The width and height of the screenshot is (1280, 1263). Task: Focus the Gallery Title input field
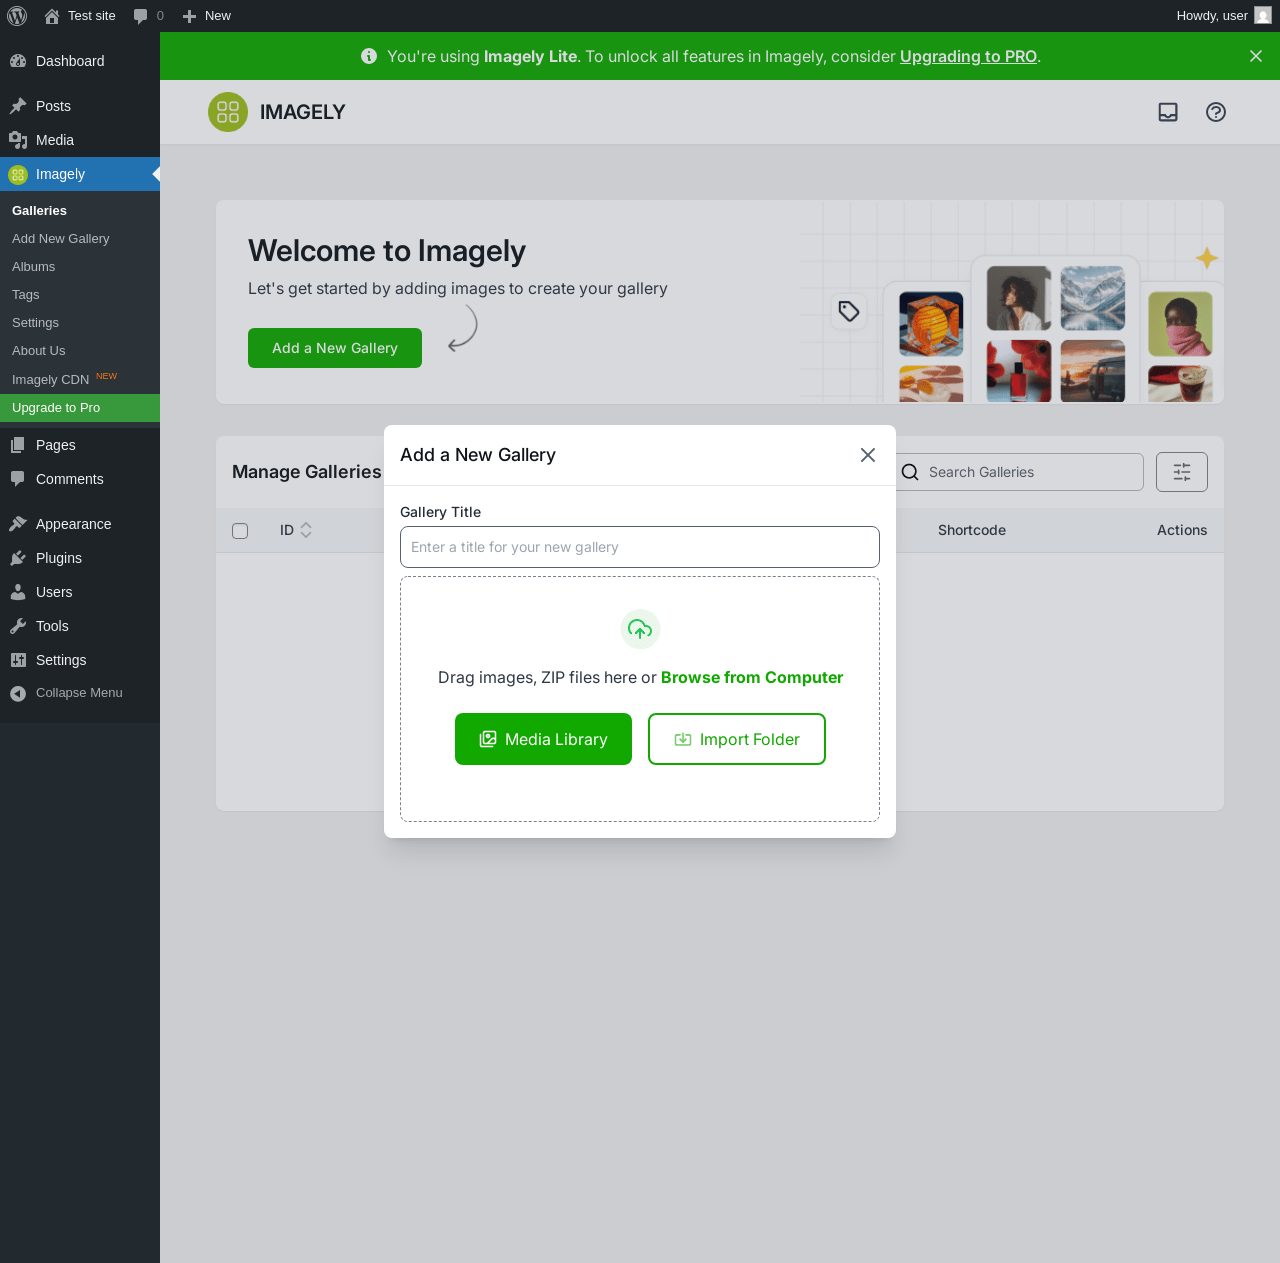[640, 547]
